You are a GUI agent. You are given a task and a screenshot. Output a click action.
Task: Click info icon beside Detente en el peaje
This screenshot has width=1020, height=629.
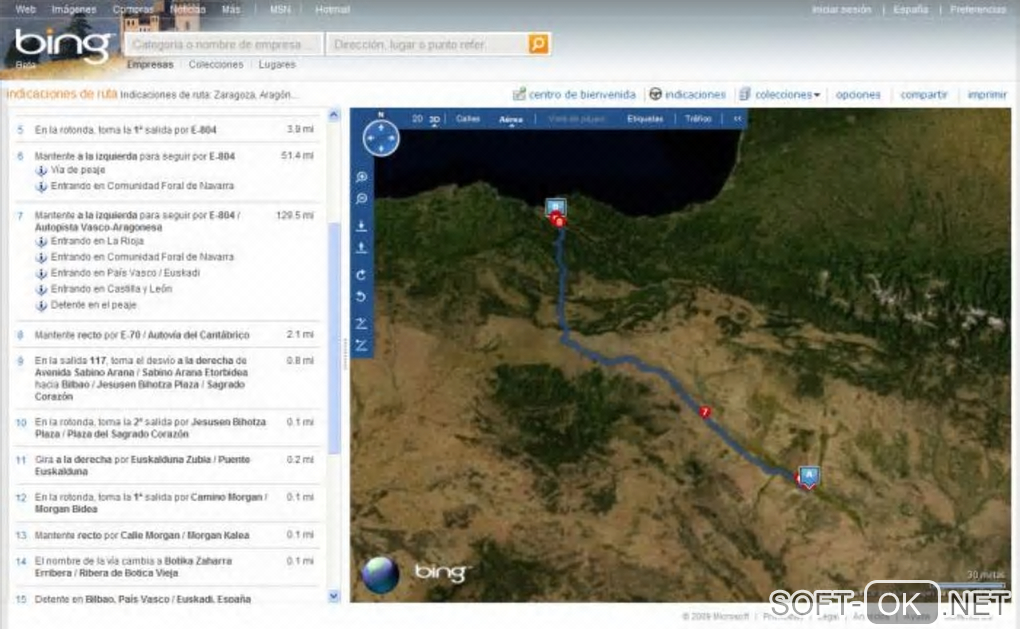(x=41, y=305)
